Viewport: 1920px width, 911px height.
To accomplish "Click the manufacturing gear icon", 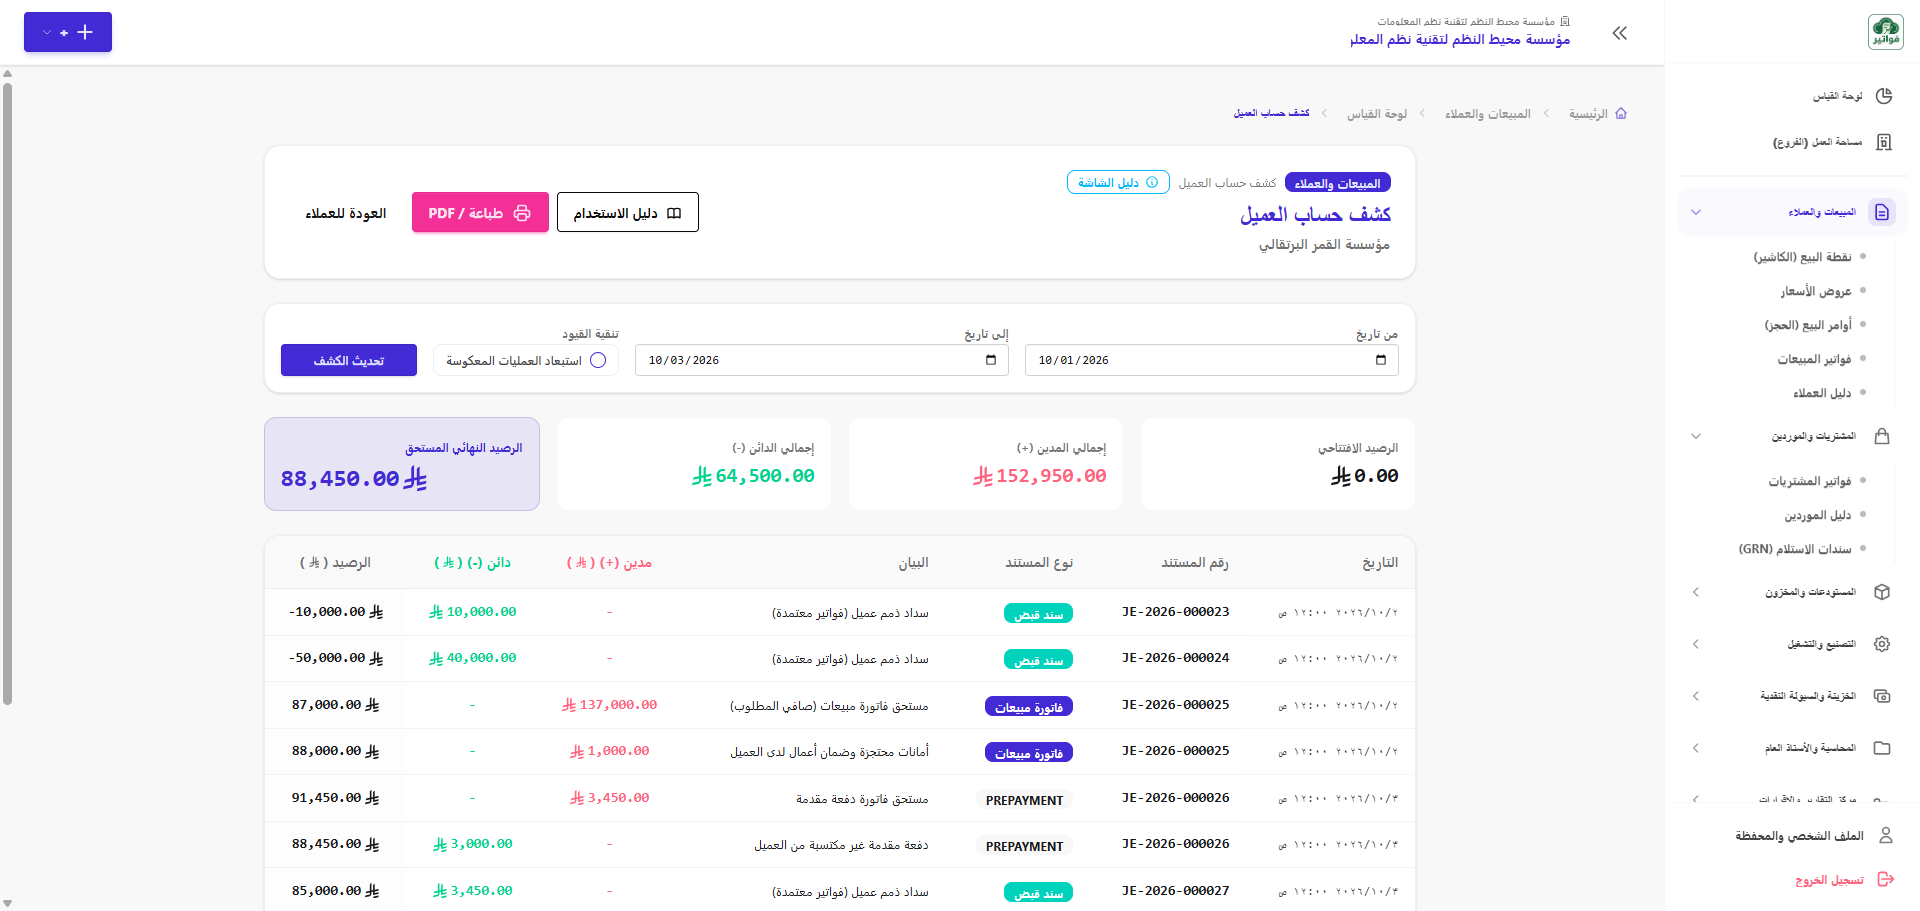I will 1882,644.
